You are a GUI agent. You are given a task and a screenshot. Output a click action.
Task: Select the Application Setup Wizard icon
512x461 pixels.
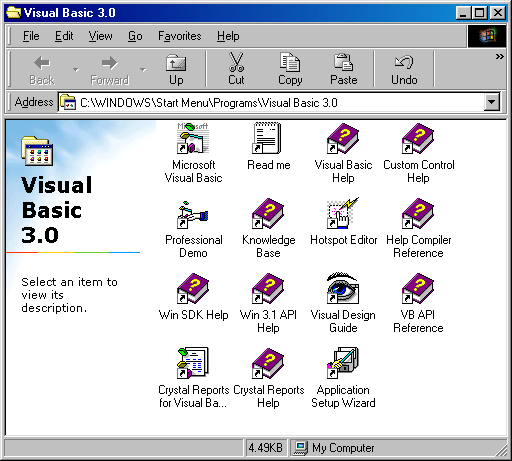click(343, 363)
